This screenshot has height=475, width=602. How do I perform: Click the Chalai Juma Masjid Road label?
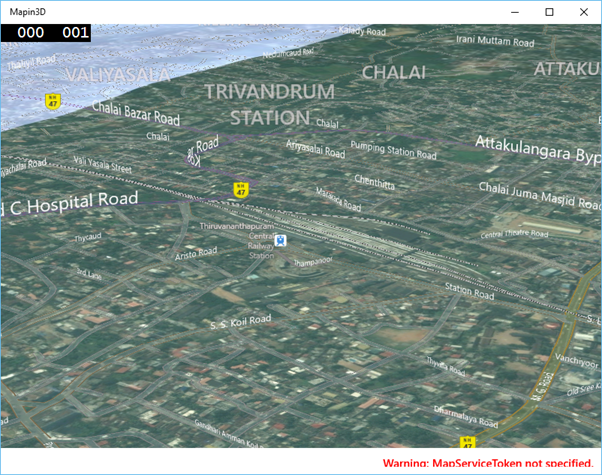(x=539, y=196)
